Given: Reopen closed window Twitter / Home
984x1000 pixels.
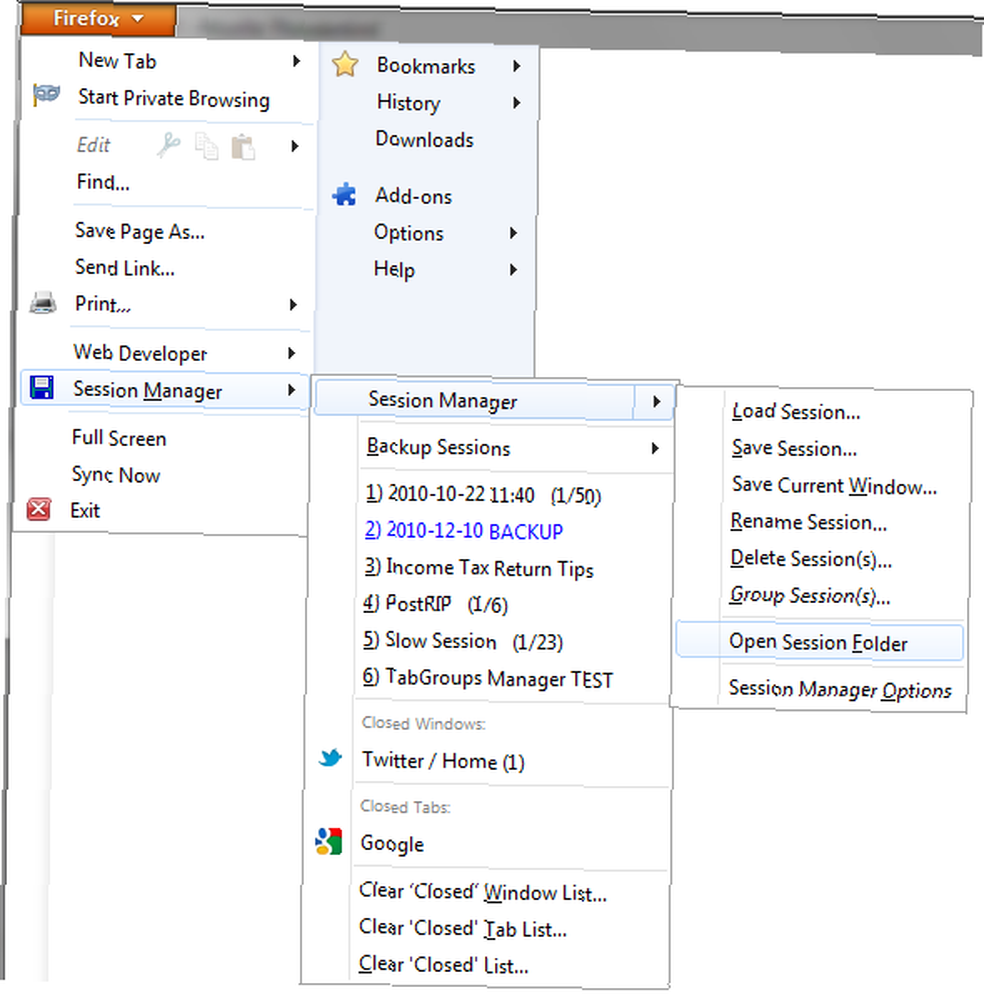Looking at the screenshot, I should click(443, 761).
